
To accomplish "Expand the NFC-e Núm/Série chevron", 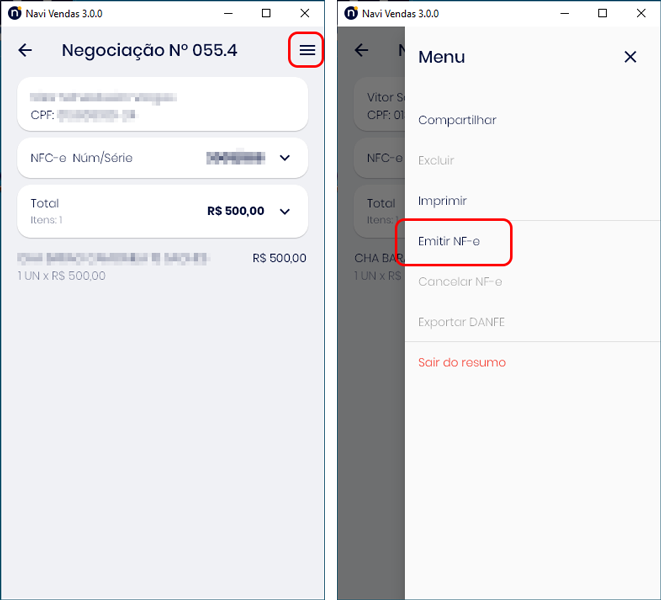I will pyautogui.click(x=284, y=158).
